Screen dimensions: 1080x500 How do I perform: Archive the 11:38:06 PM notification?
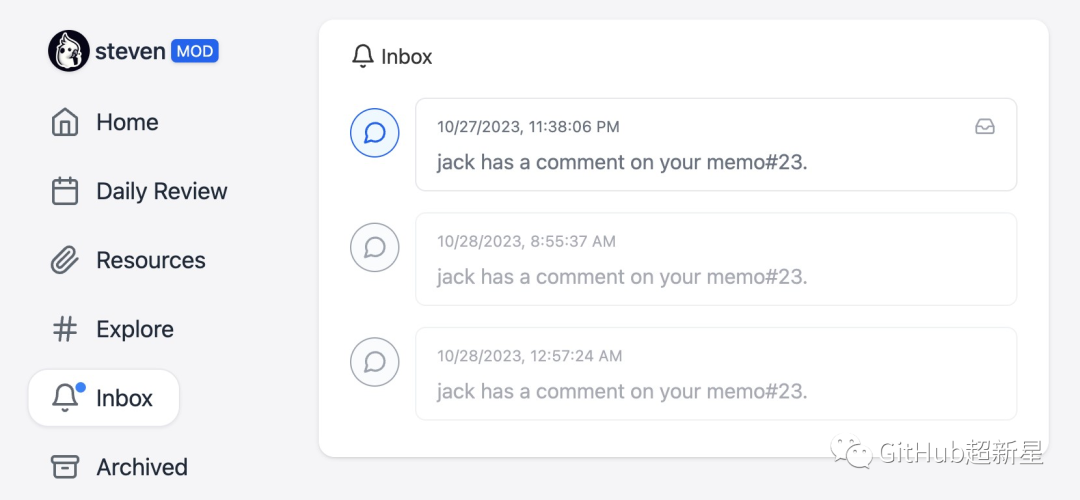tap(984, 127)
